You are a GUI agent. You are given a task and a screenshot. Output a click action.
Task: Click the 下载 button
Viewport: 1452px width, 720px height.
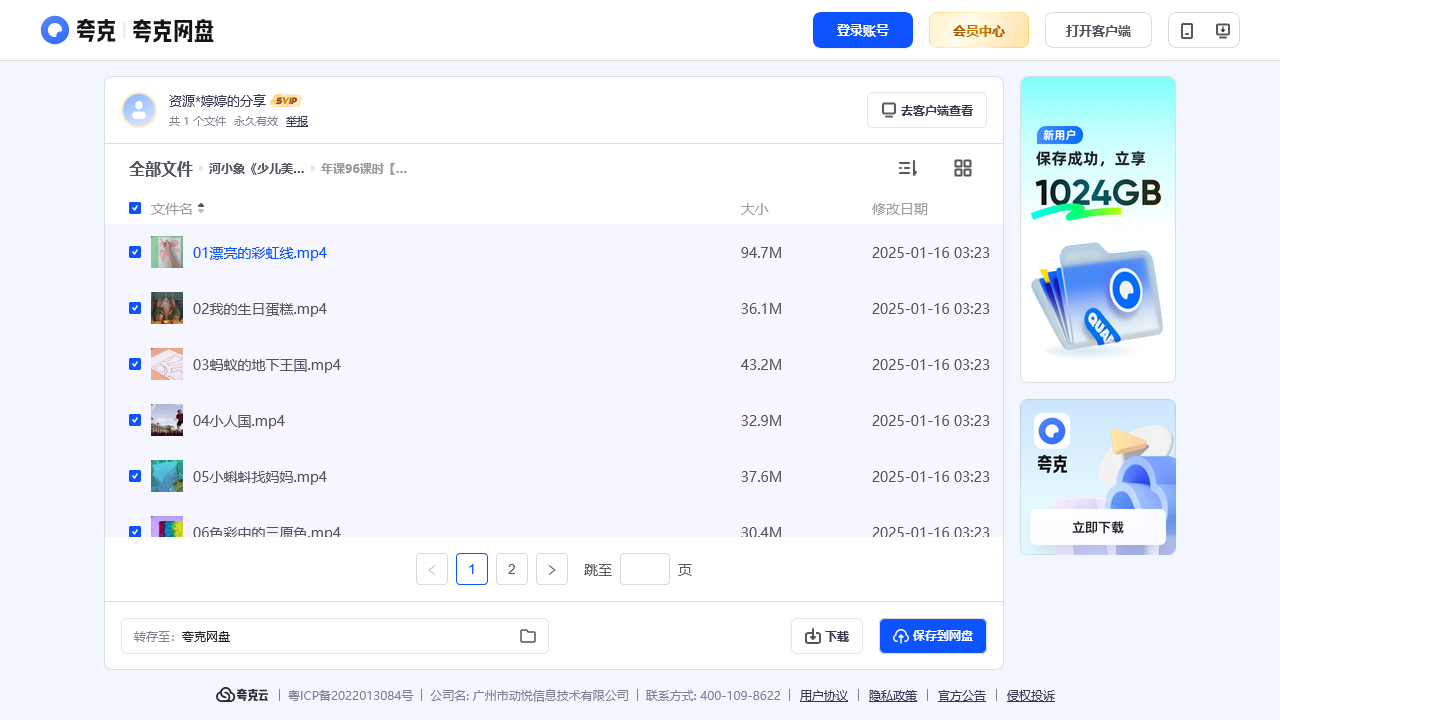click(x=827, y=636)
